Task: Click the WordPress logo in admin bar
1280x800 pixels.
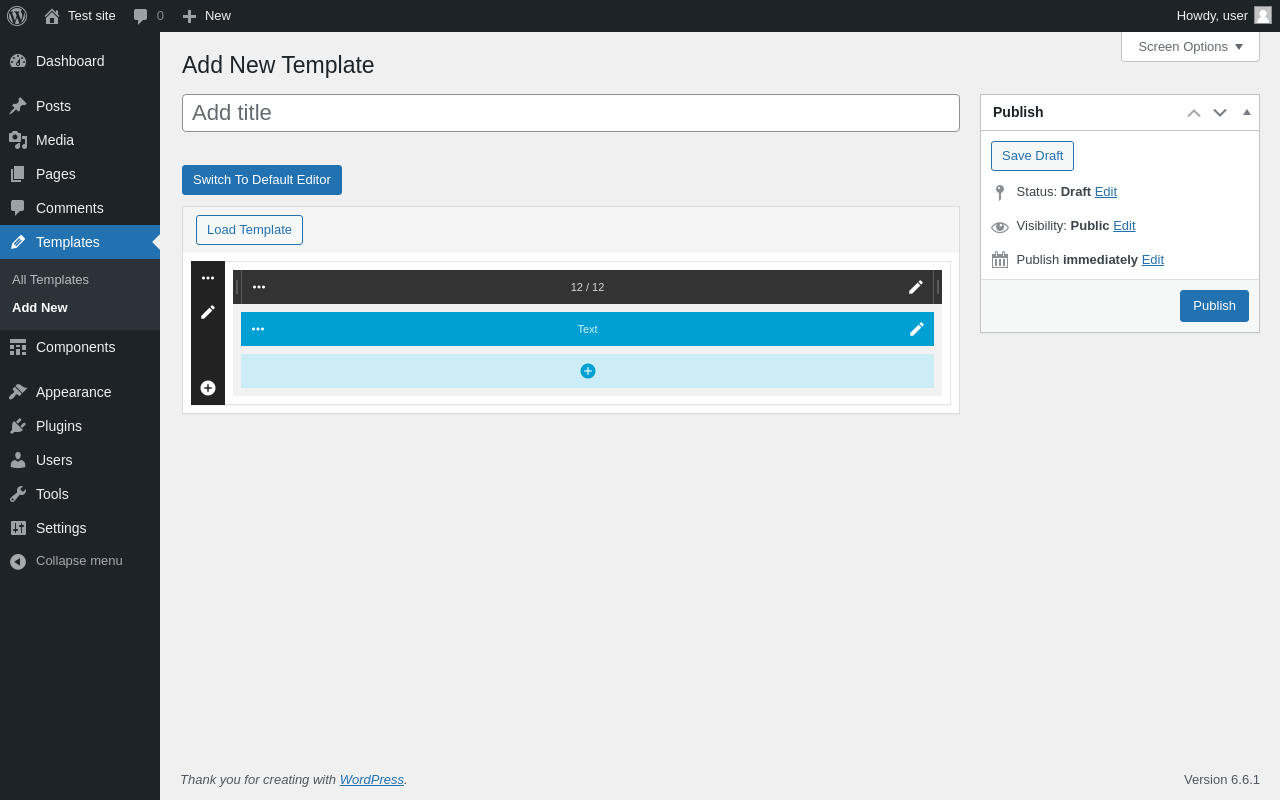Action: [17, 16]
